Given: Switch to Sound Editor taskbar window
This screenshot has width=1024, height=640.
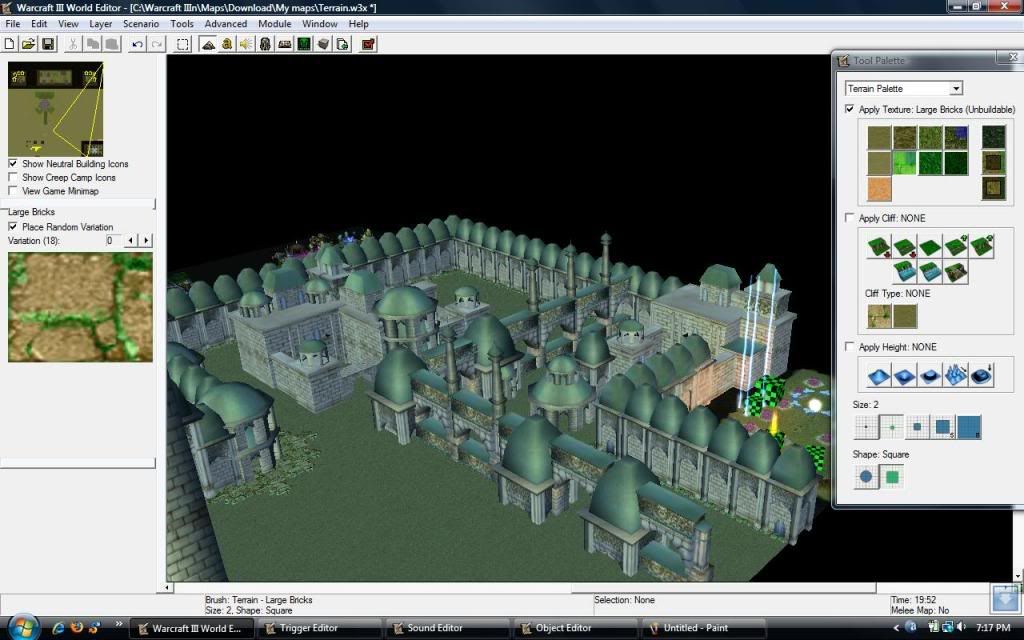Looking at the screenshot, I should click(x=447, y=628).
